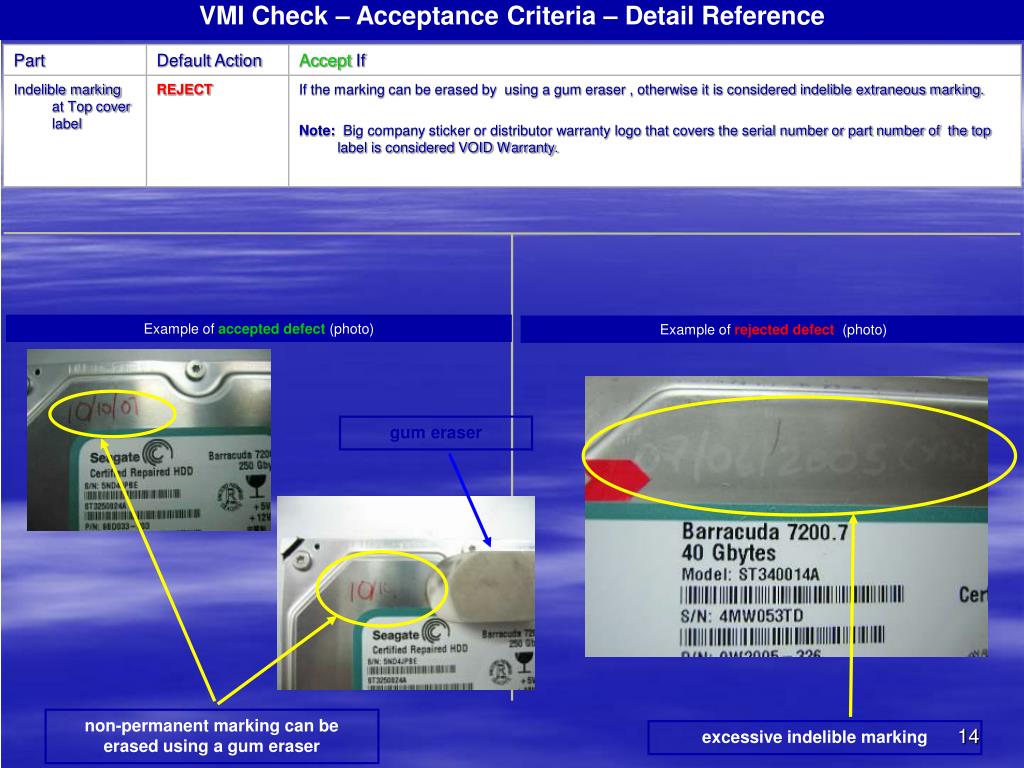This screenshot has width=1024, height=768.
Task: Click the 'Example of accepted defect (photo)' banner
Action: (x=259, y=328)
